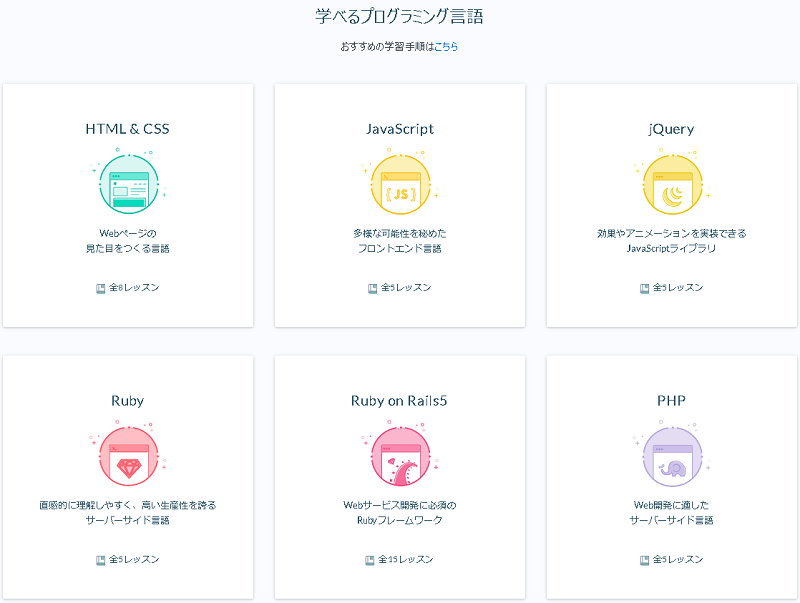Image resolution: width=800 pixels, height=603 pixels.
Task: Click the Ruby on Rails5 pink icon
Action: click(401, 456)
